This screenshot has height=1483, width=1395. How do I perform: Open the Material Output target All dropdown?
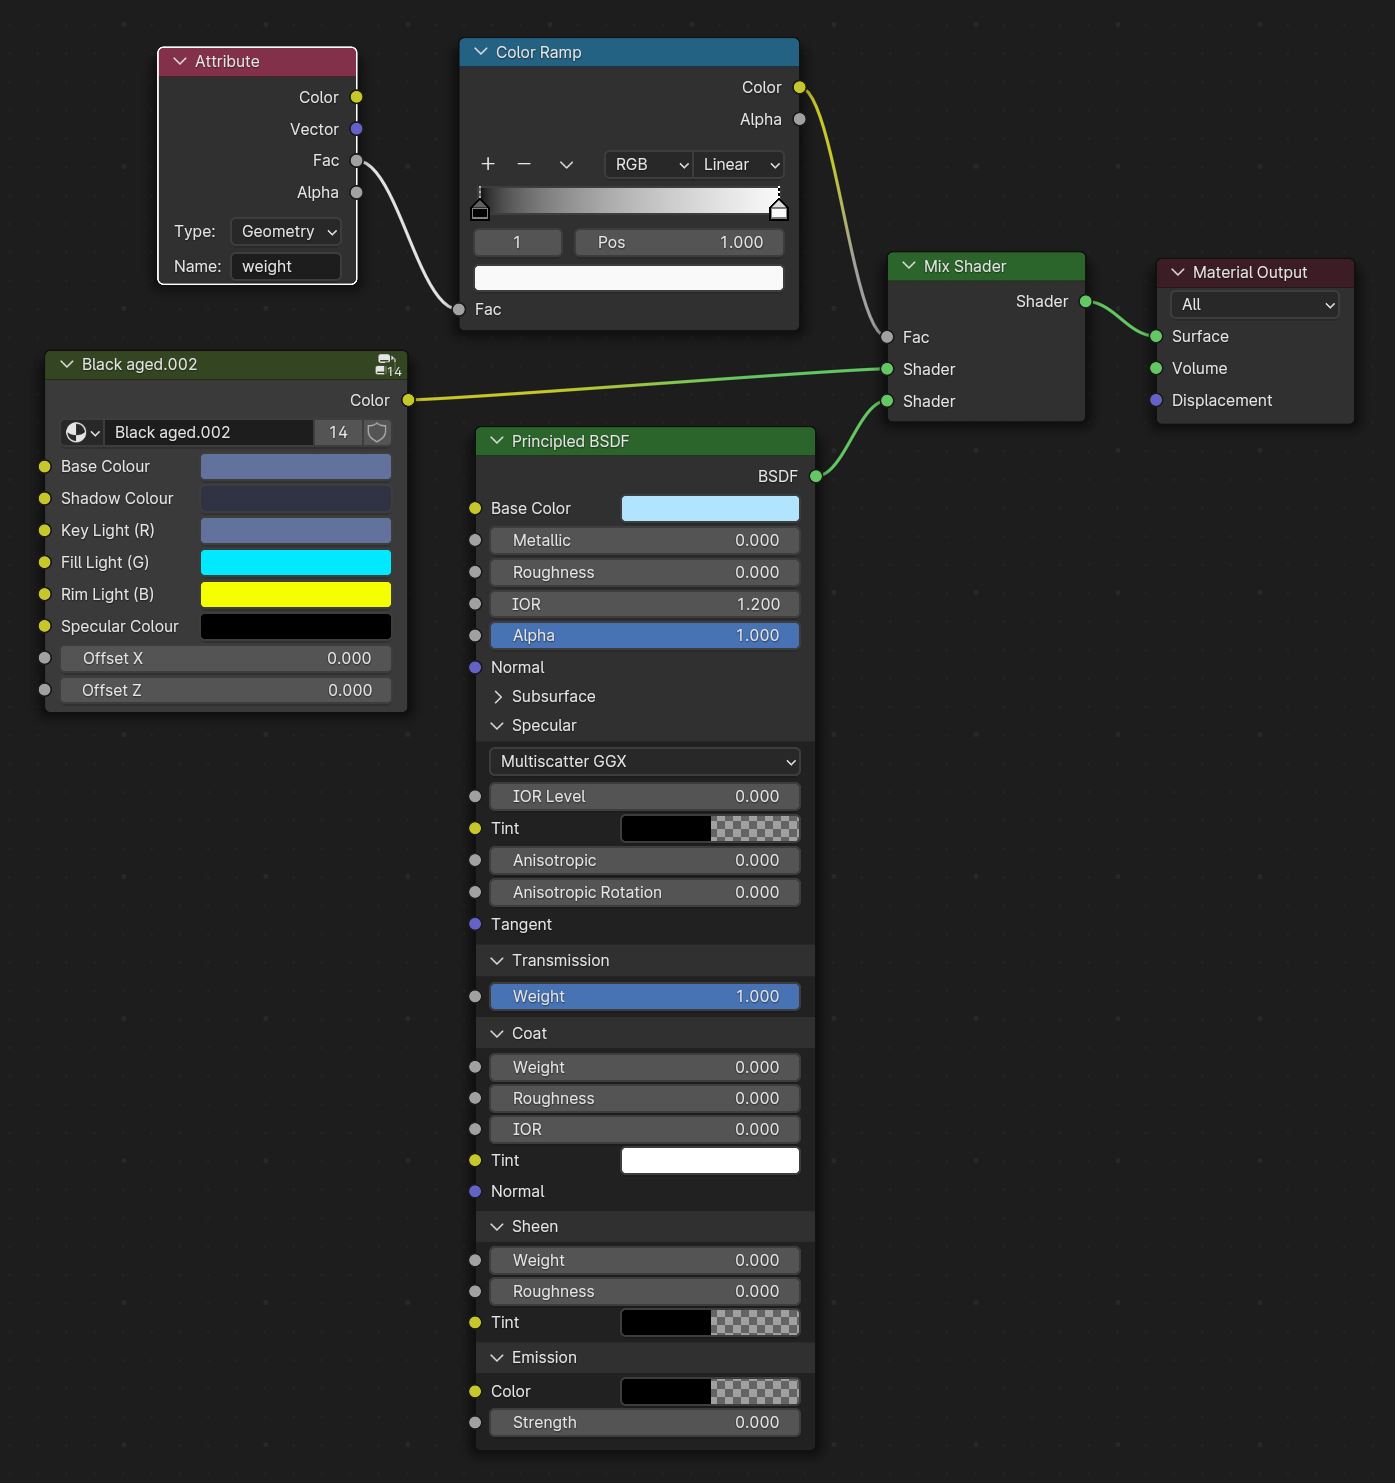pos(1255,304)
